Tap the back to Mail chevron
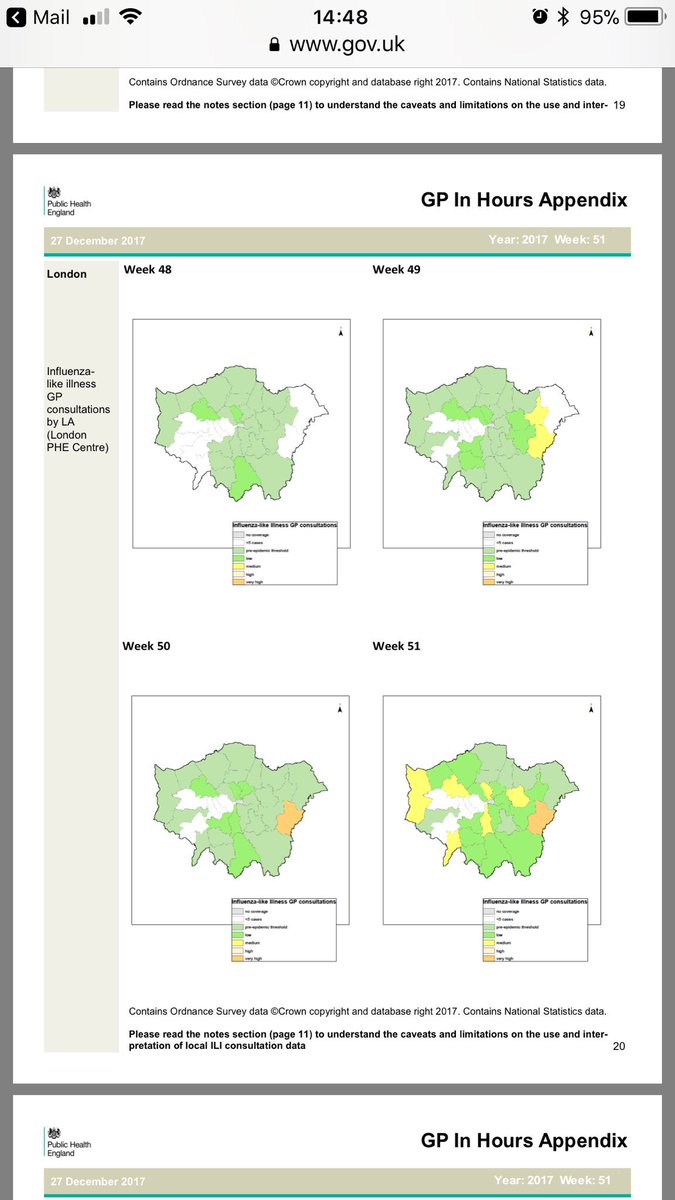Viewport: 675px width, 1200px height. (x=16, y=17)
